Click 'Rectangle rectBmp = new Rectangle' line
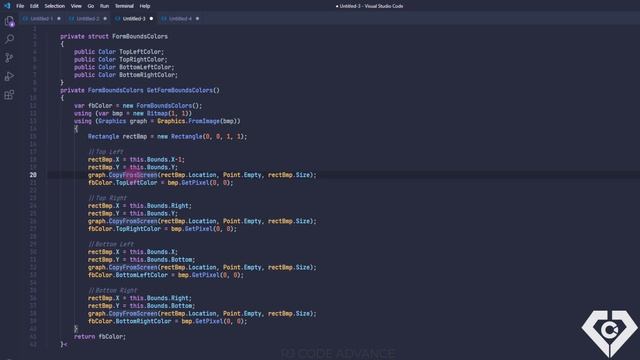The height and width of the screenshot is (360, 640). (167, 136)
